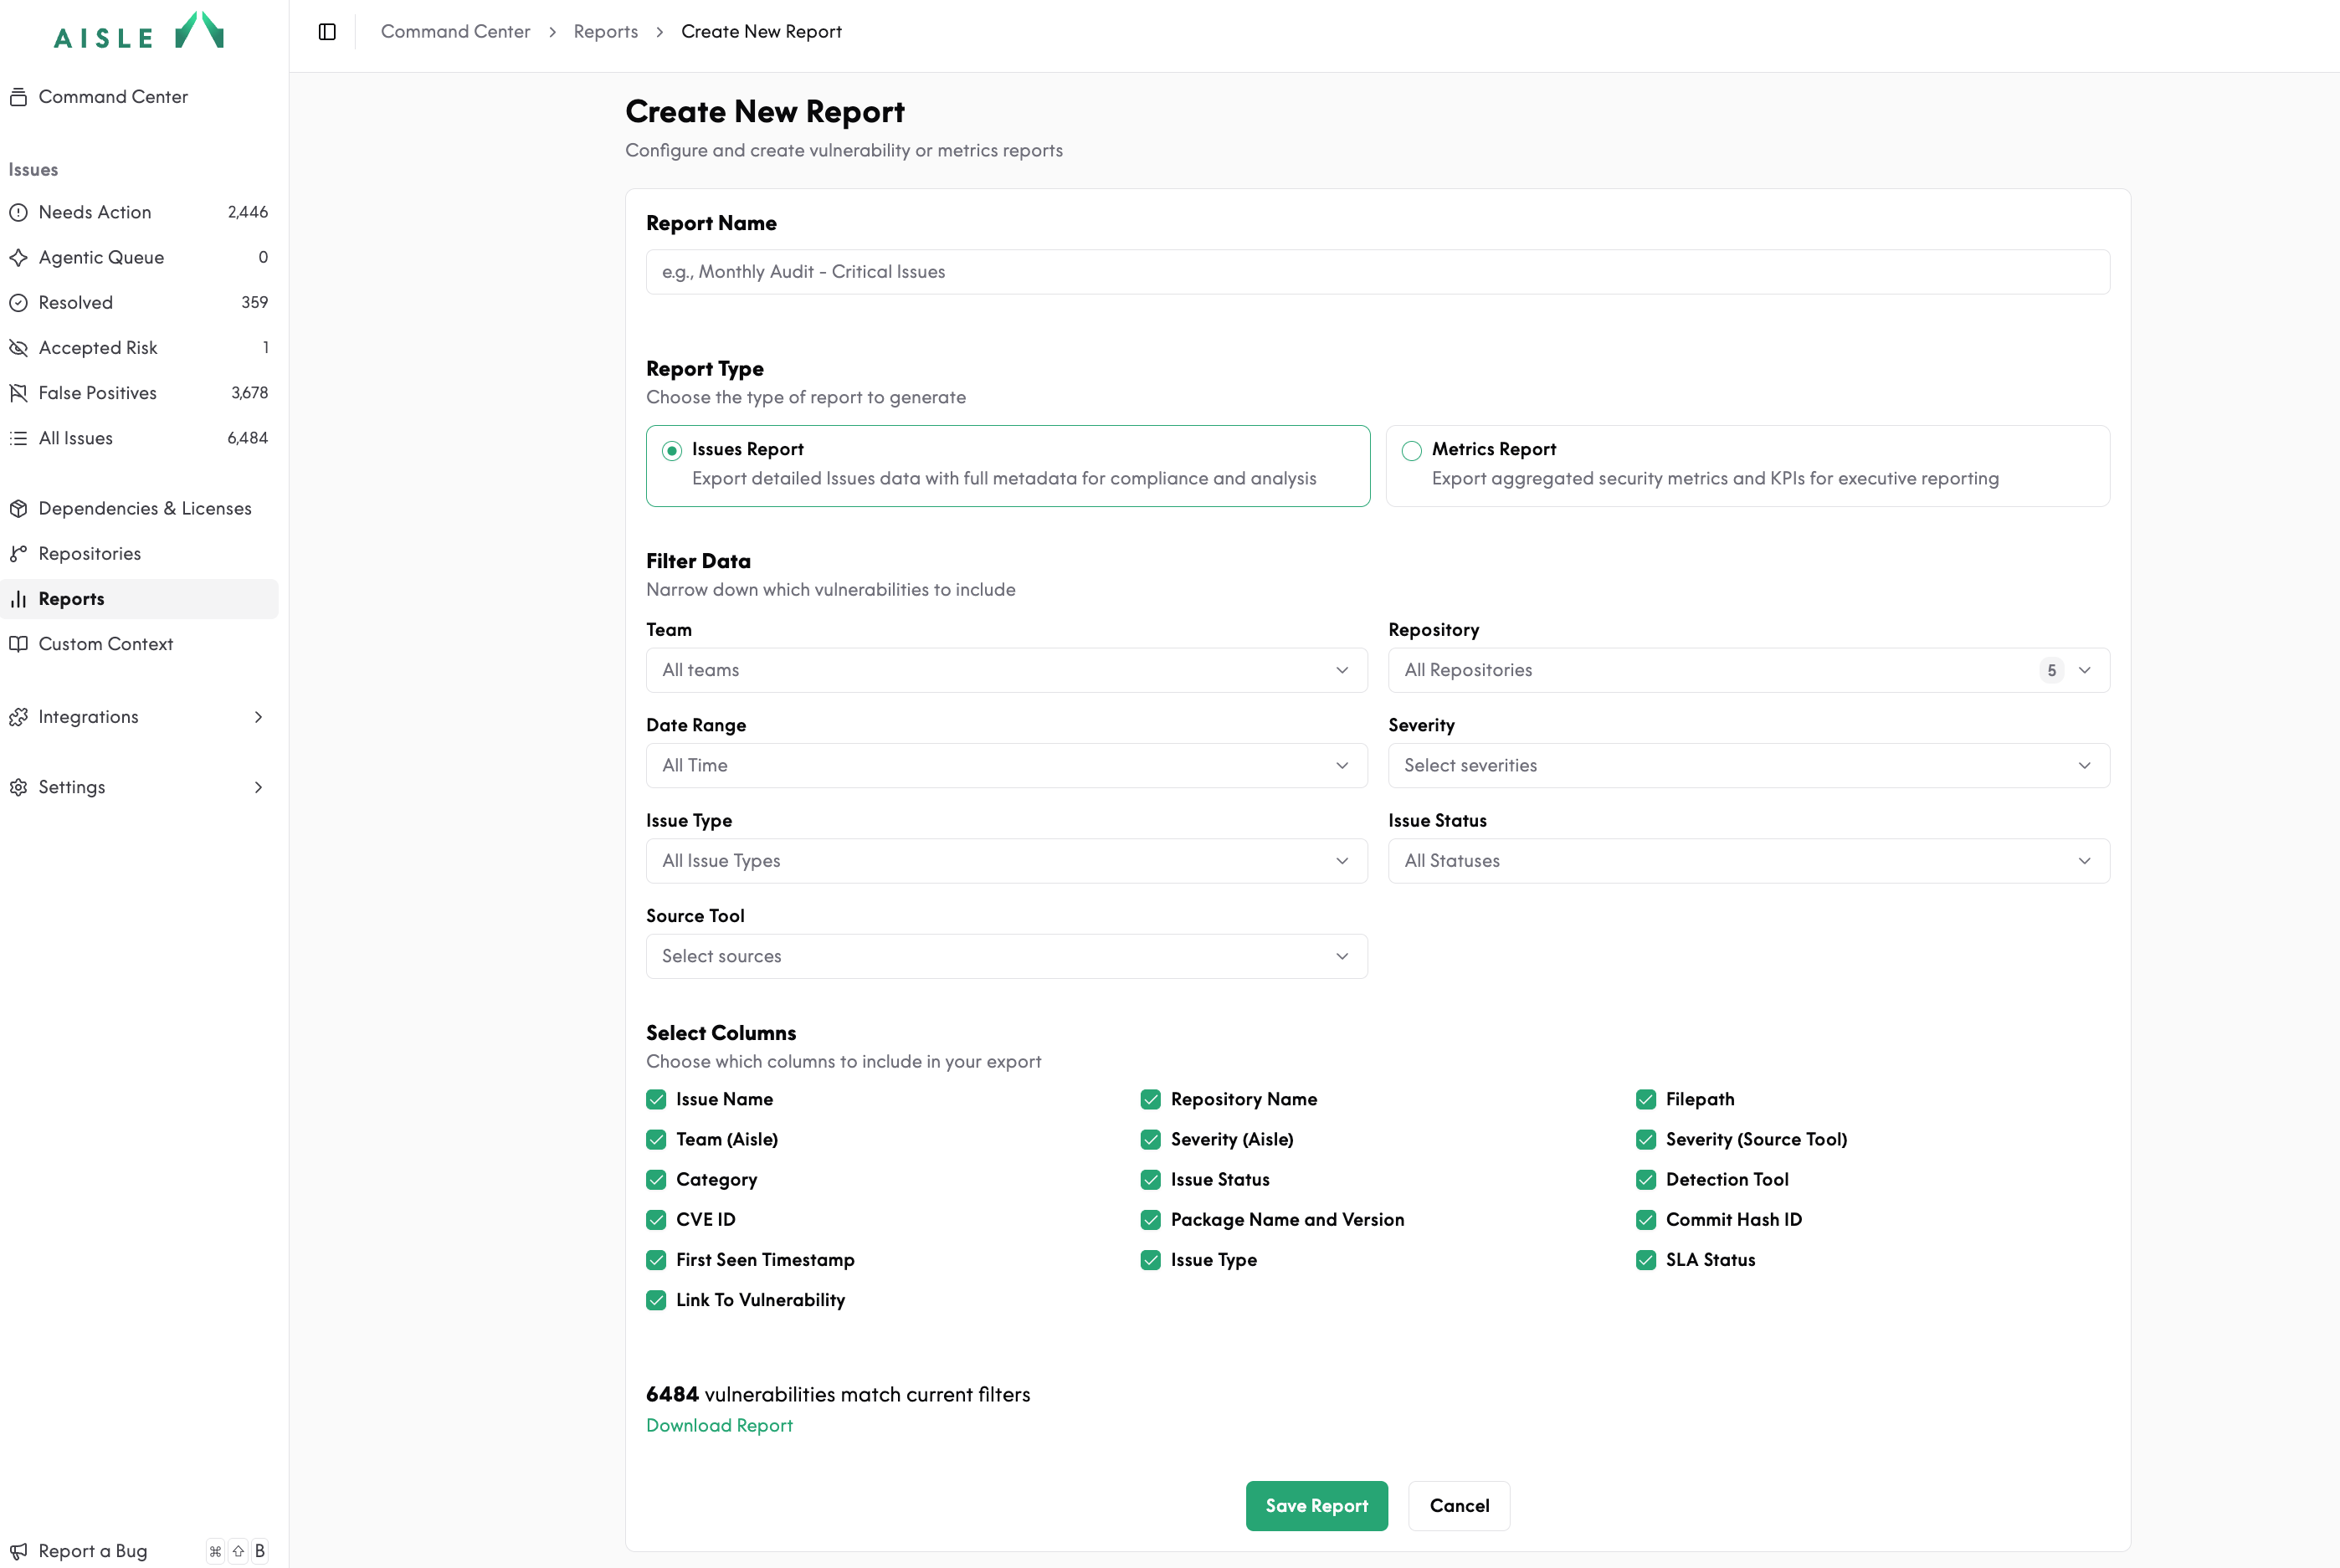This screenshot has width=2340, height=1568.
Task: Click the Report Name input field
Action: pyautogui.click(x=1377, y=272)
